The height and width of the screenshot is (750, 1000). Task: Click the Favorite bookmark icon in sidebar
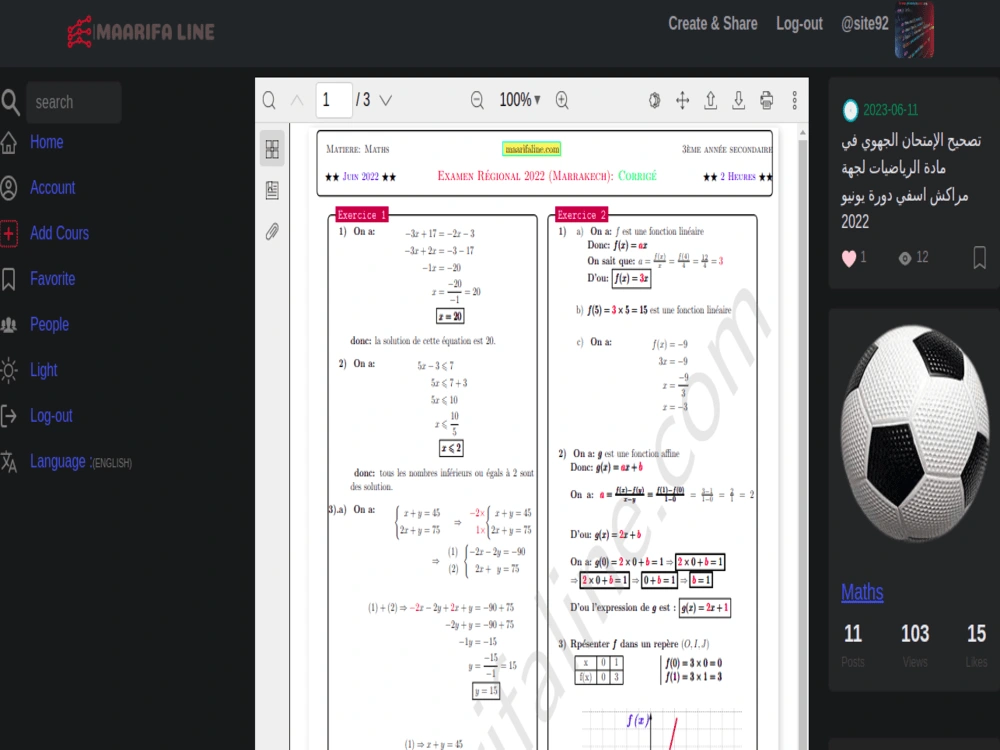[x=8, y=279]
